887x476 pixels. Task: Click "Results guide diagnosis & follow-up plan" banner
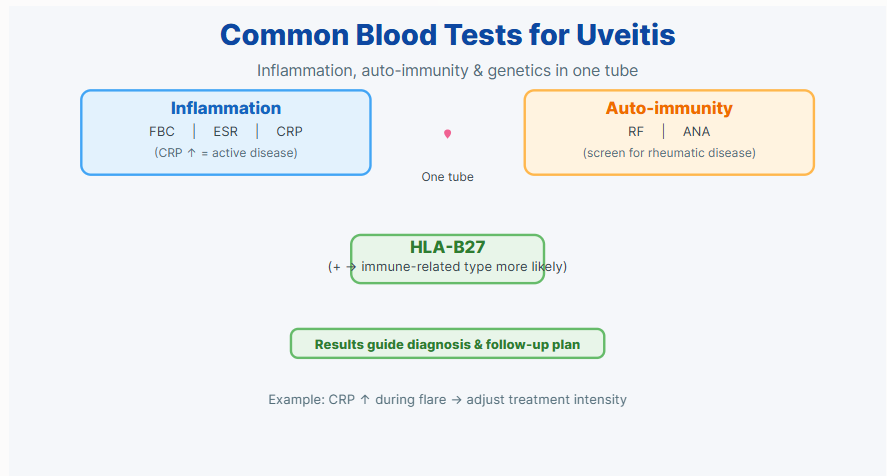[447, 344]
